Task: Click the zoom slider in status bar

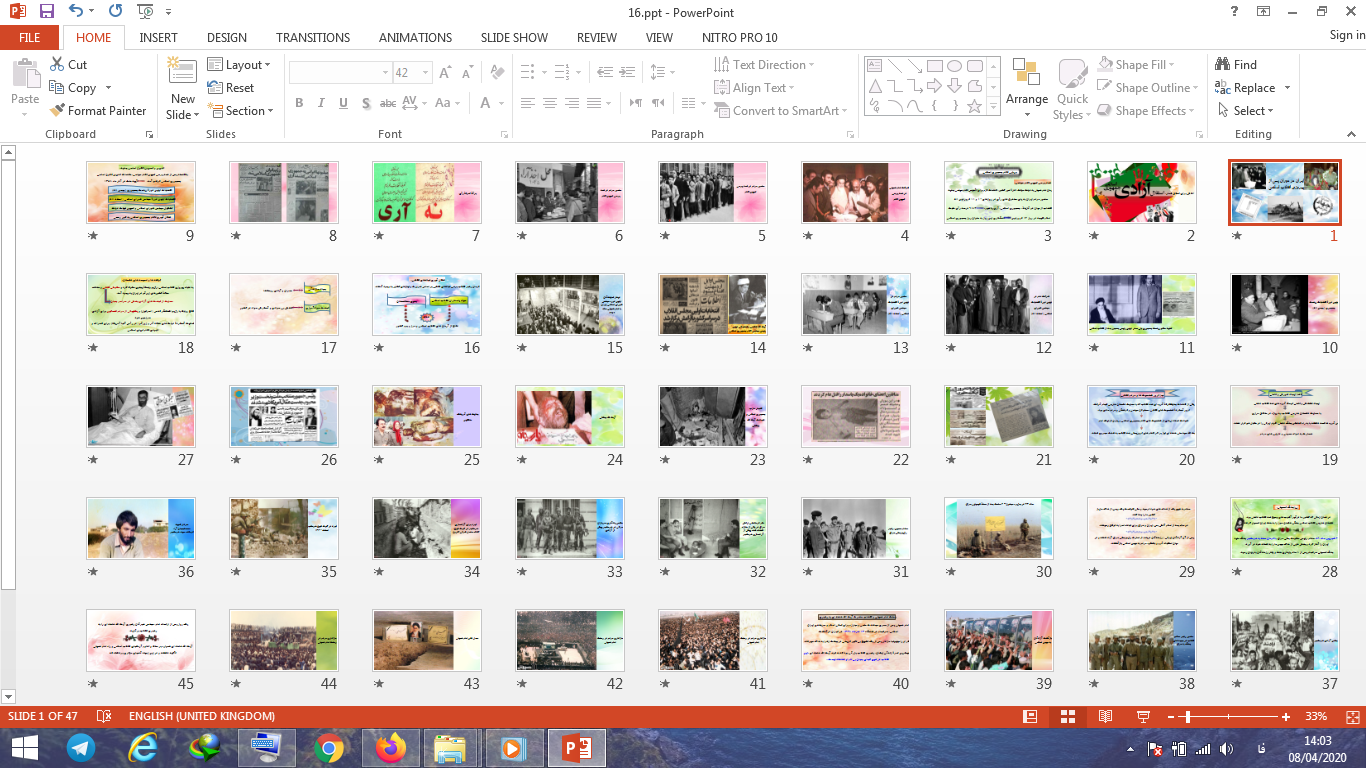Action: tap(1186, 717)
